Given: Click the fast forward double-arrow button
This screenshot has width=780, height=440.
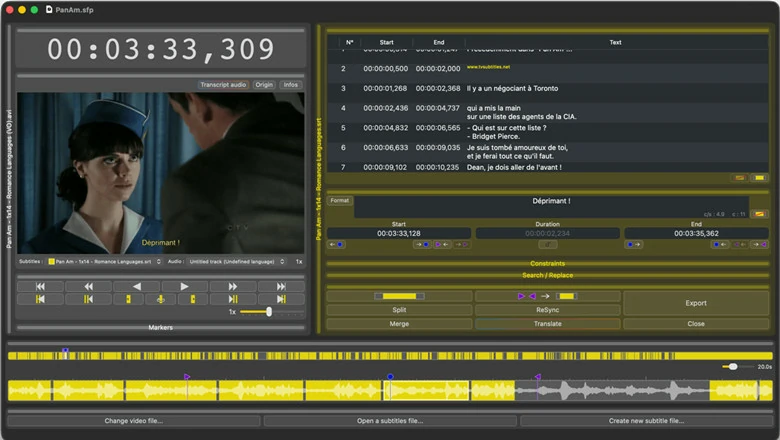Looking at the screenshot, I should pos(232,286).
